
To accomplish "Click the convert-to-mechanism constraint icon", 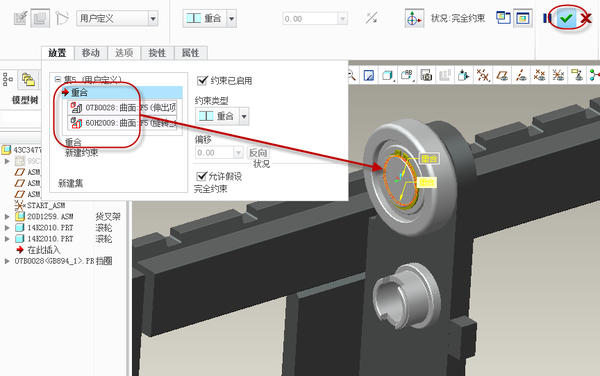I will (x=62, y=18).
